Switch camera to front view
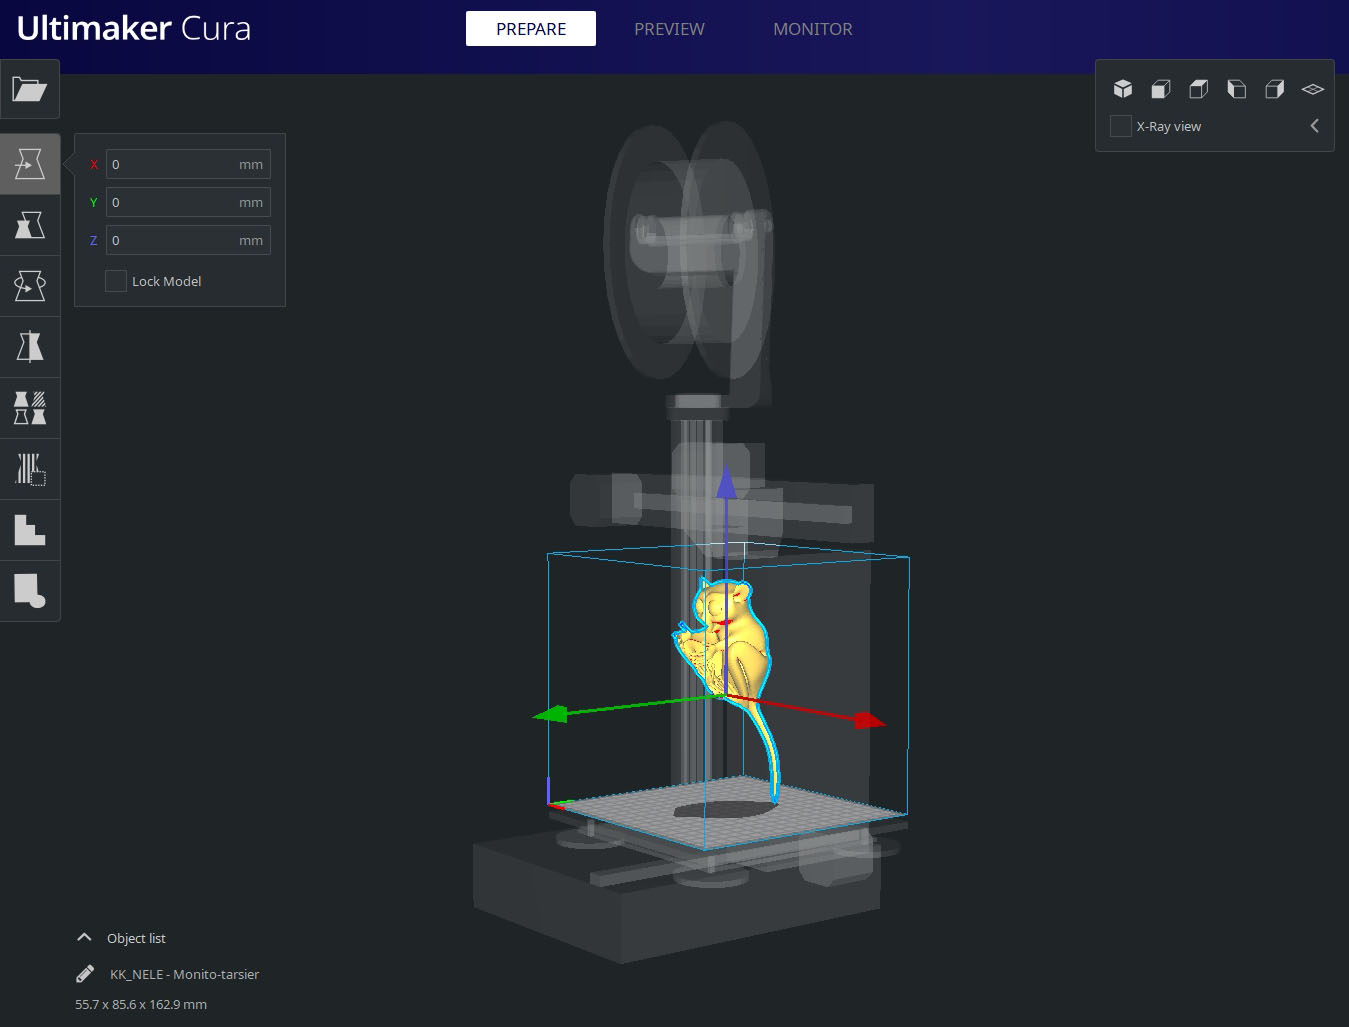 coord(1161,89)
